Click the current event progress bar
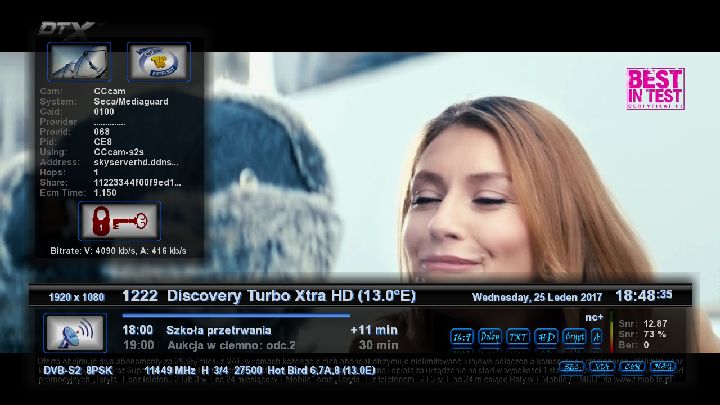 [x=236, y=315]
